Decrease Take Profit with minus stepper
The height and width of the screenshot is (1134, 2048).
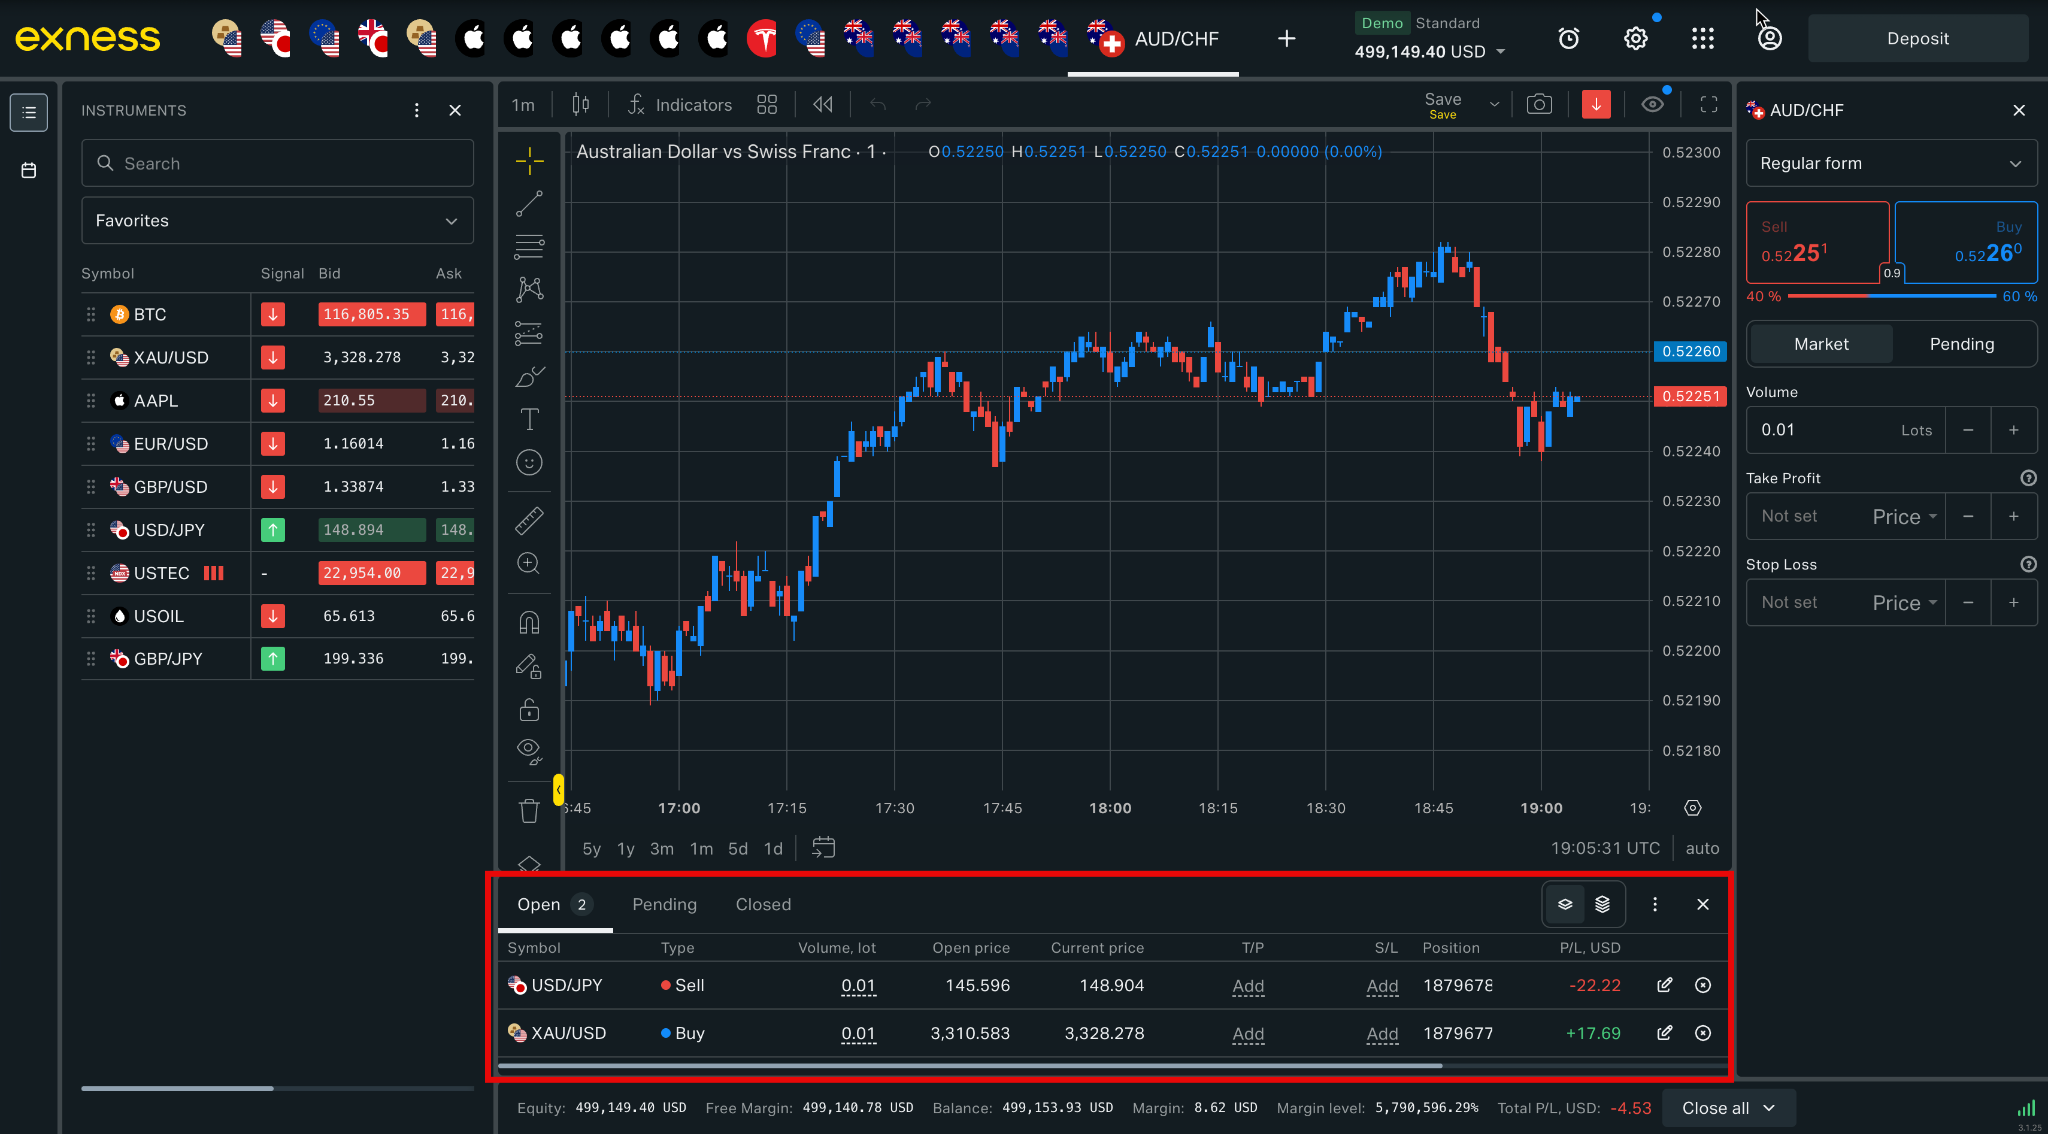1968,517
